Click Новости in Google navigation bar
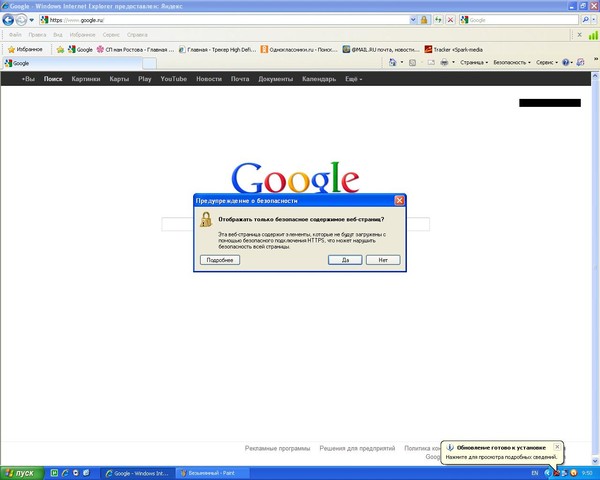Viewport: 600px width, 480px height. tap(209, 79)
